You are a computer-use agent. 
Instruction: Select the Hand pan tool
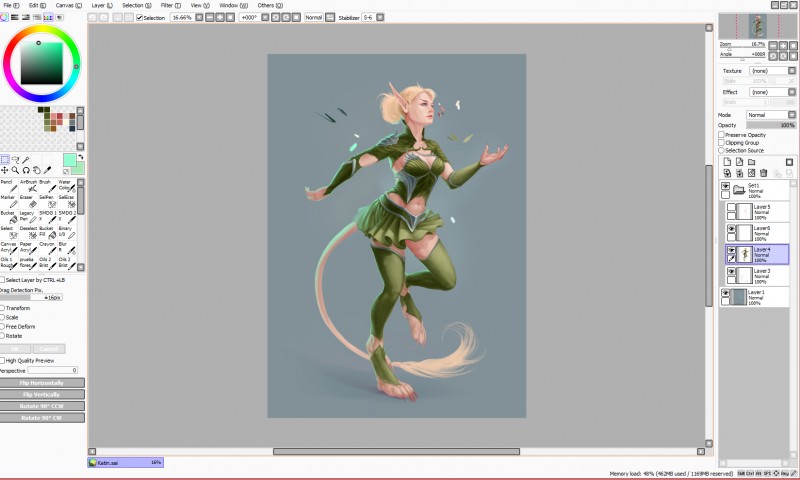pos(37,170)
